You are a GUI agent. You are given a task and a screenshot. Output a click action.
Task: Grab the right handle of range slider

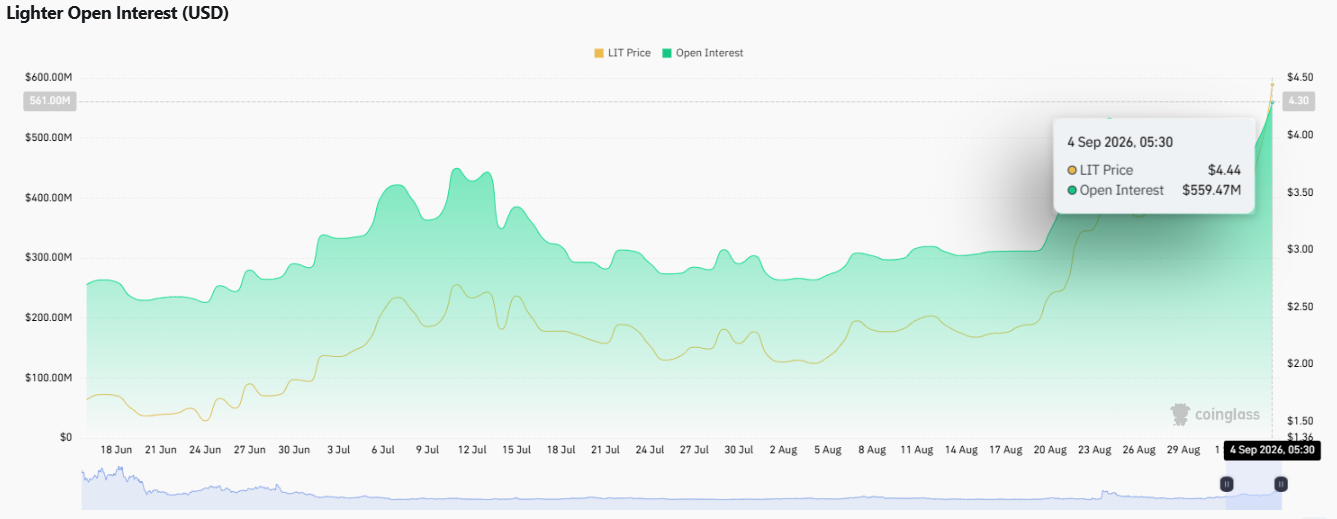[1280, 484]
